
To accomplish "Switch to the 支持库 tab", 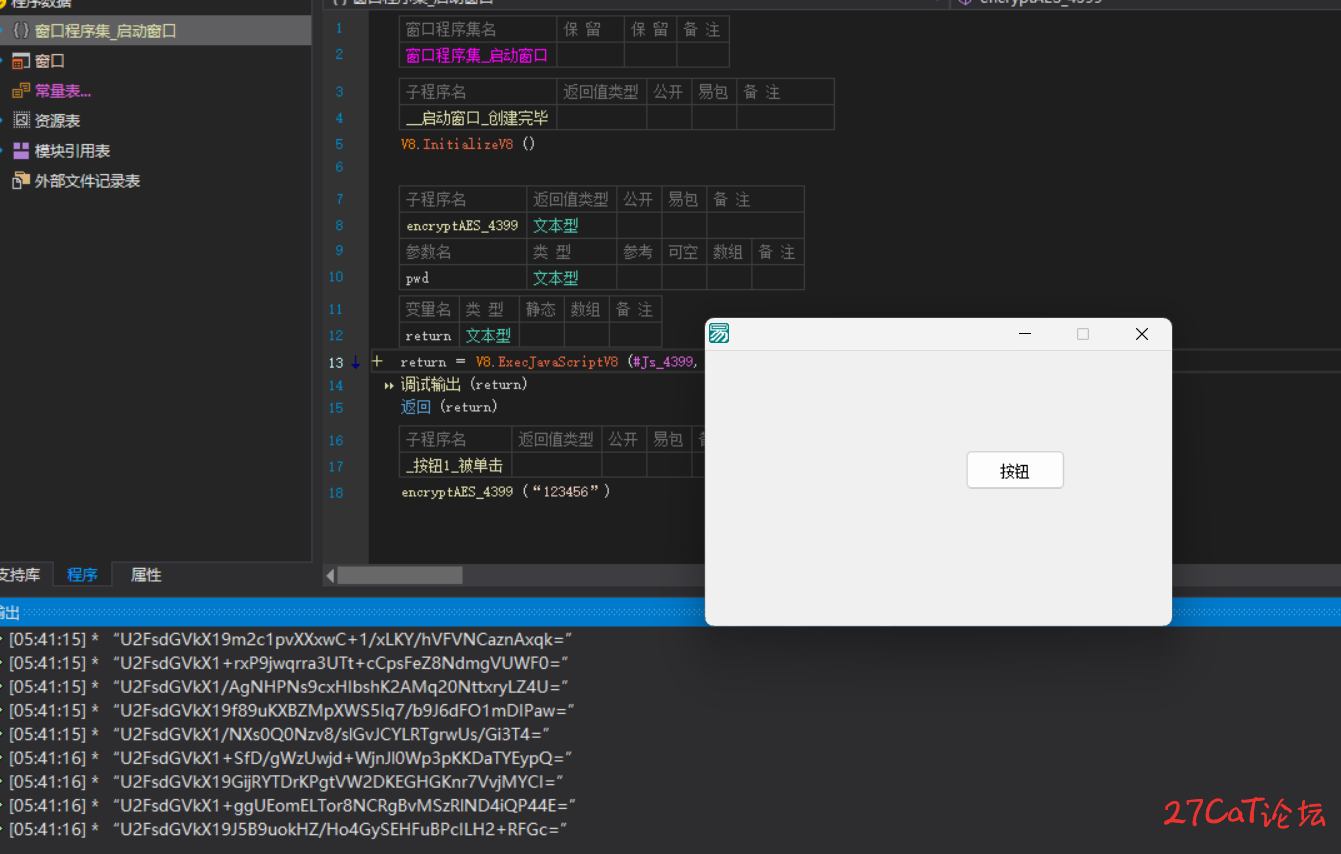I will (20, 575).
